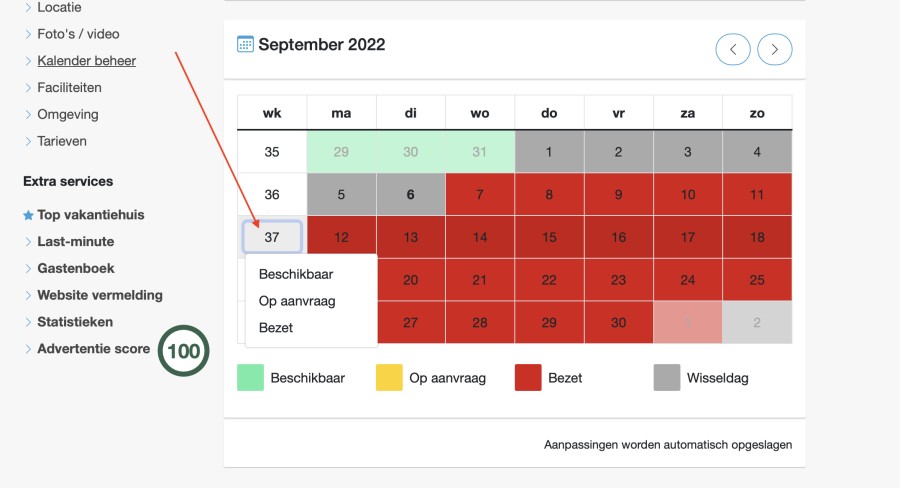Click the star icon next to Top vakantiehuis

pyautogui.click(x=28, y=215)
